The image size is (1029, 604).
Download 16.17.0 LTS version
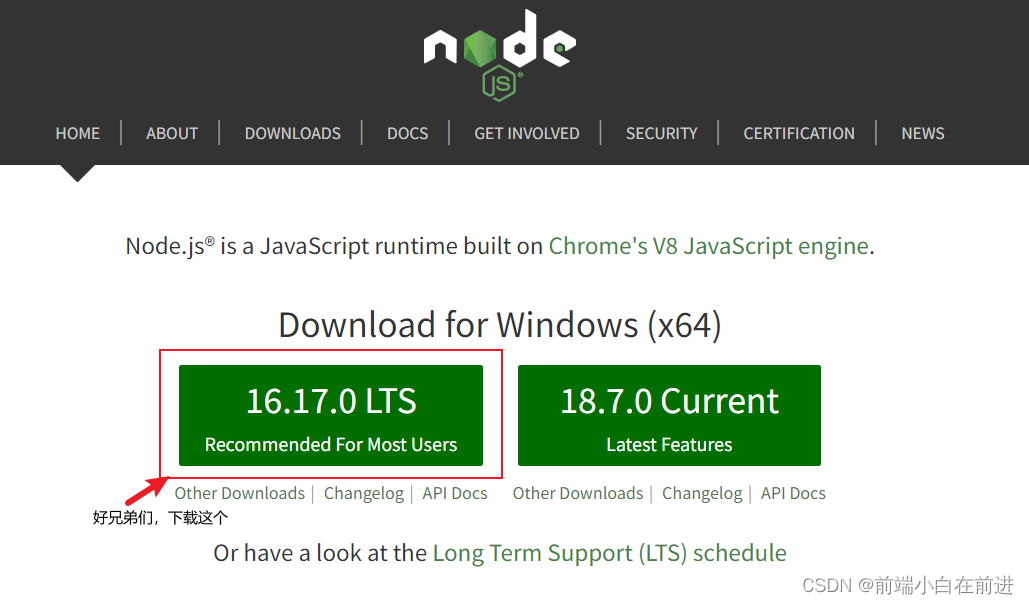click(x=331, y=416)
